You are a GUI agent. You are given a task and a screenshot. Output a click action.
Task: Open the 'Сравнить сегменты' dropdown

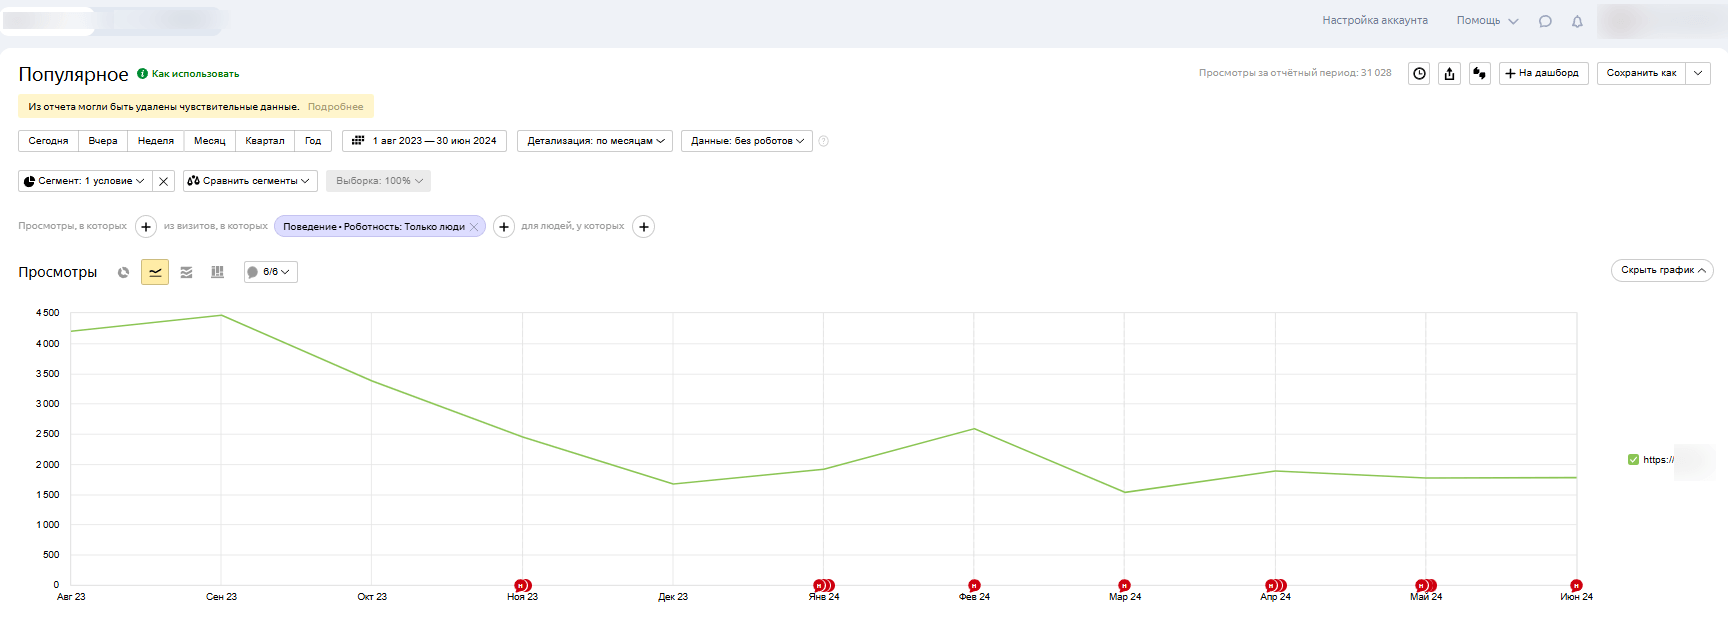(x=250, y=181)
